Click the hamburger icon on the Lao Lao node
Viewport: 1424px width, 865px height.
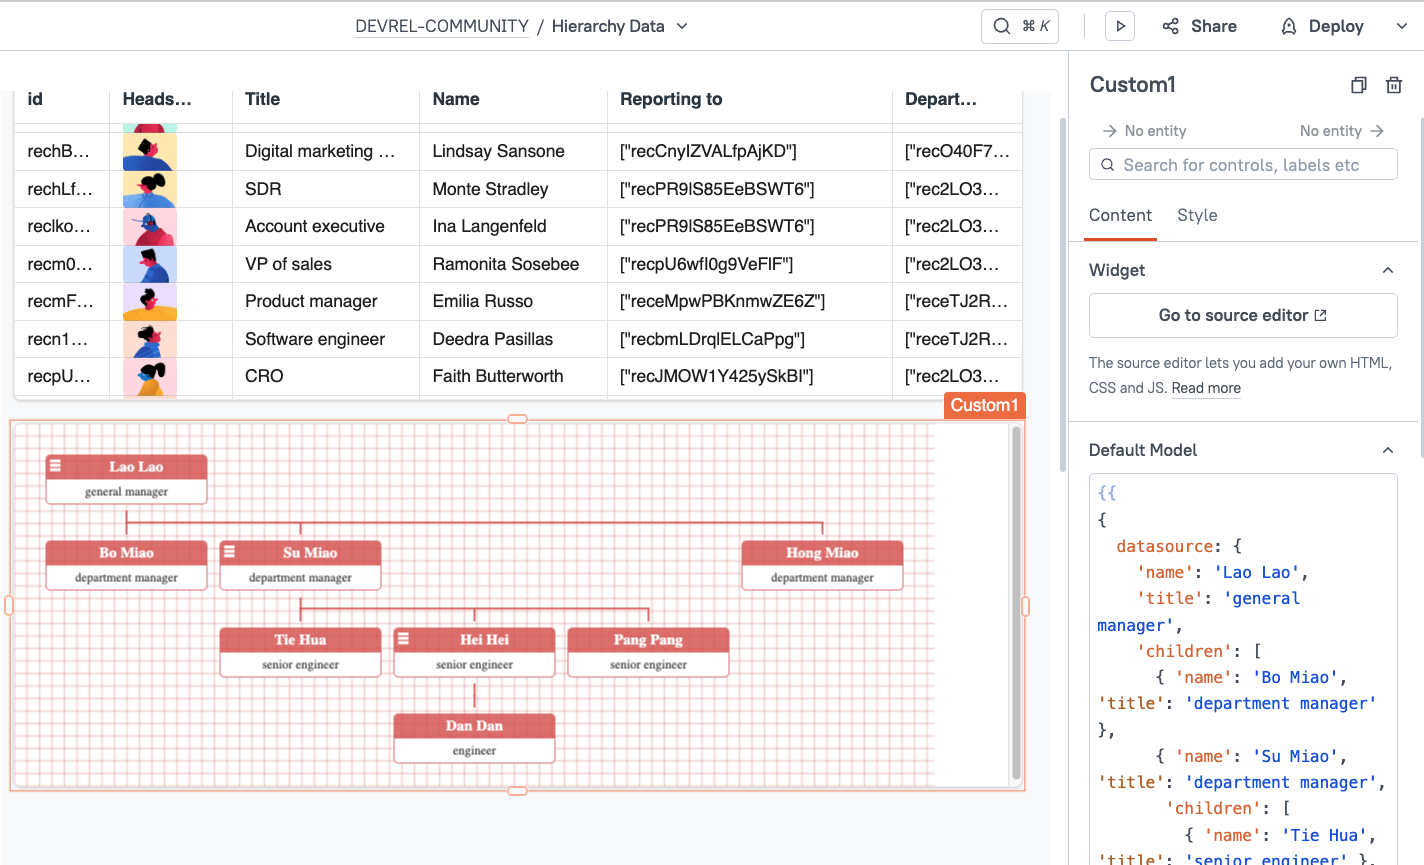tap(57, 466)
